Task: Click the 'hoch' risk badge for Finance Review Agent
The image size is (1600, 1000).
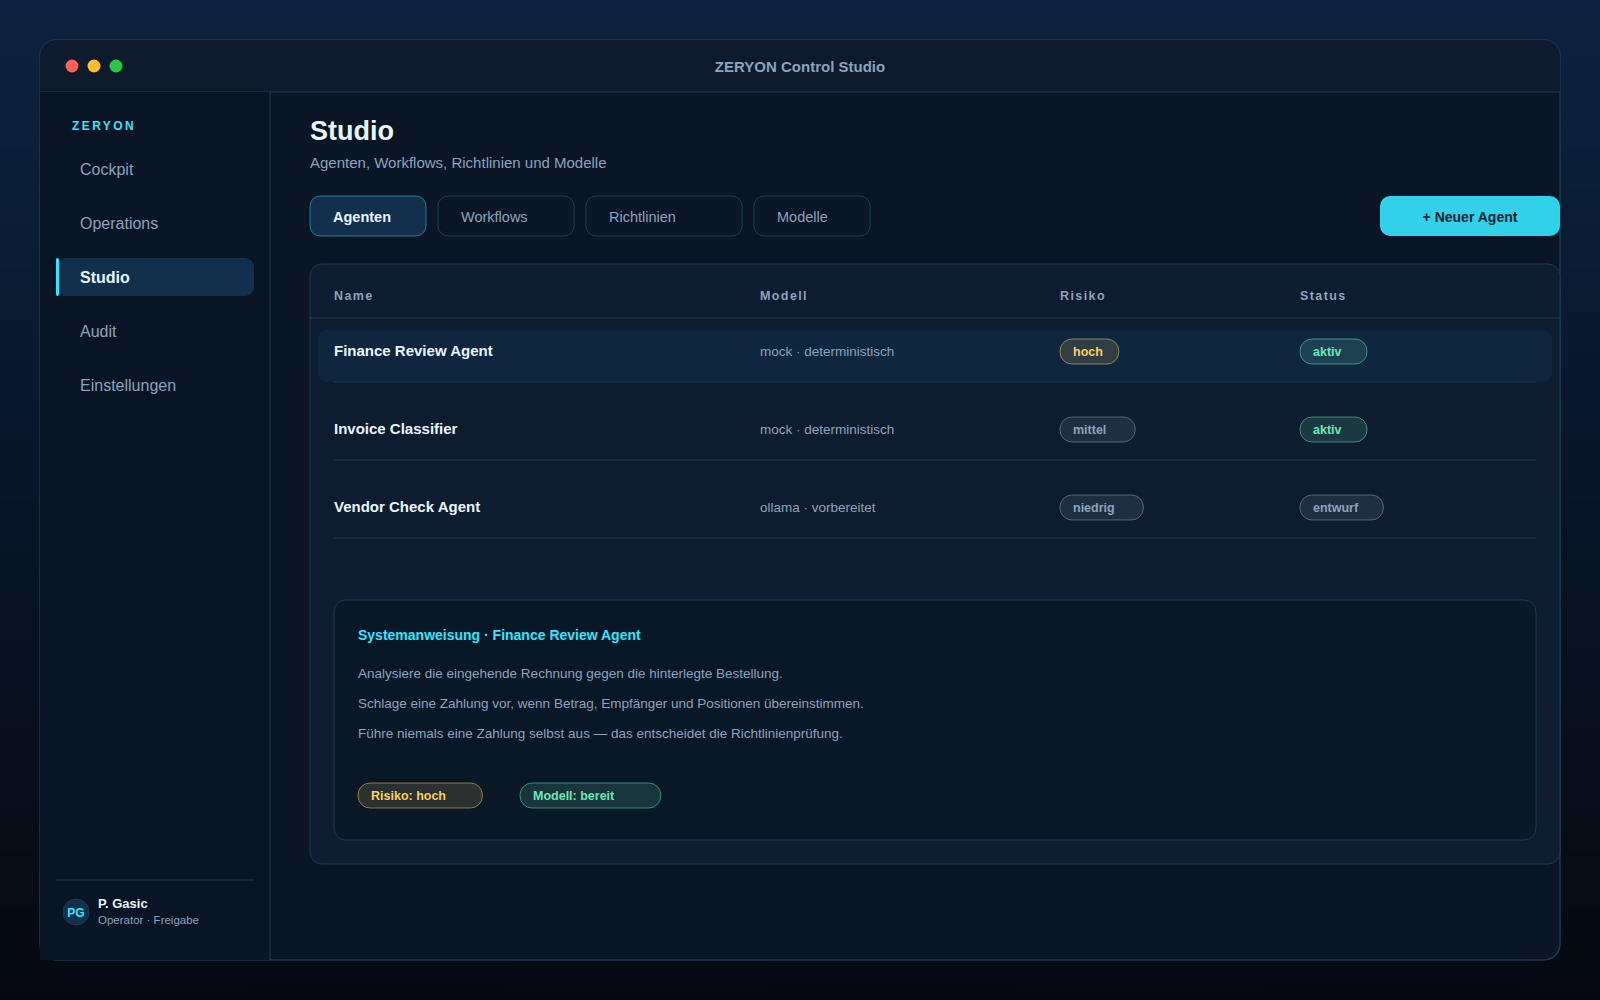Action: coord(1089,352)
